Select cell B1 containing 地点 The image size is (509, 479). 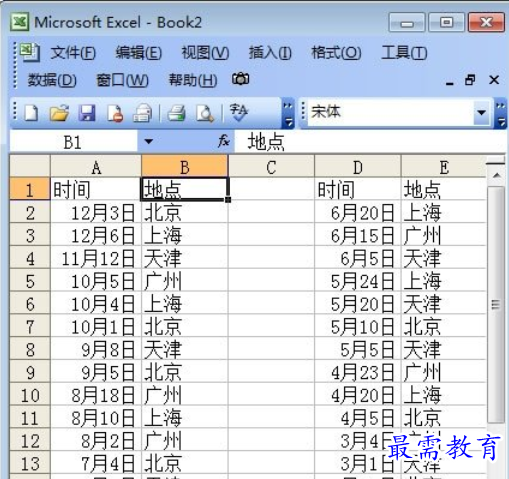pyautogui.click(x=185, y=189)
